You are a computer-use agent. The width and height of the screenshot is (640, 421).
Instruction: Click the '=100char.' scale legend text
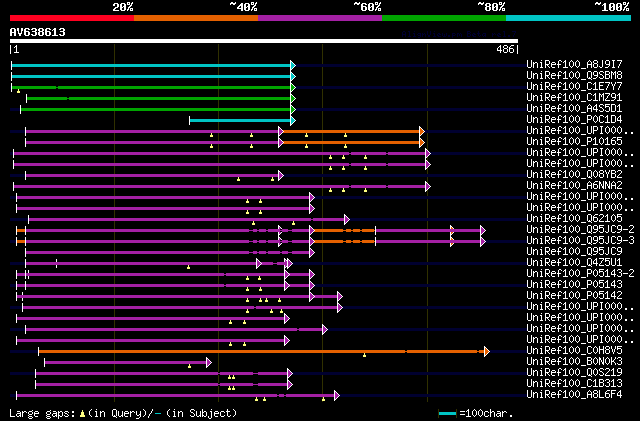coord(486,413)
